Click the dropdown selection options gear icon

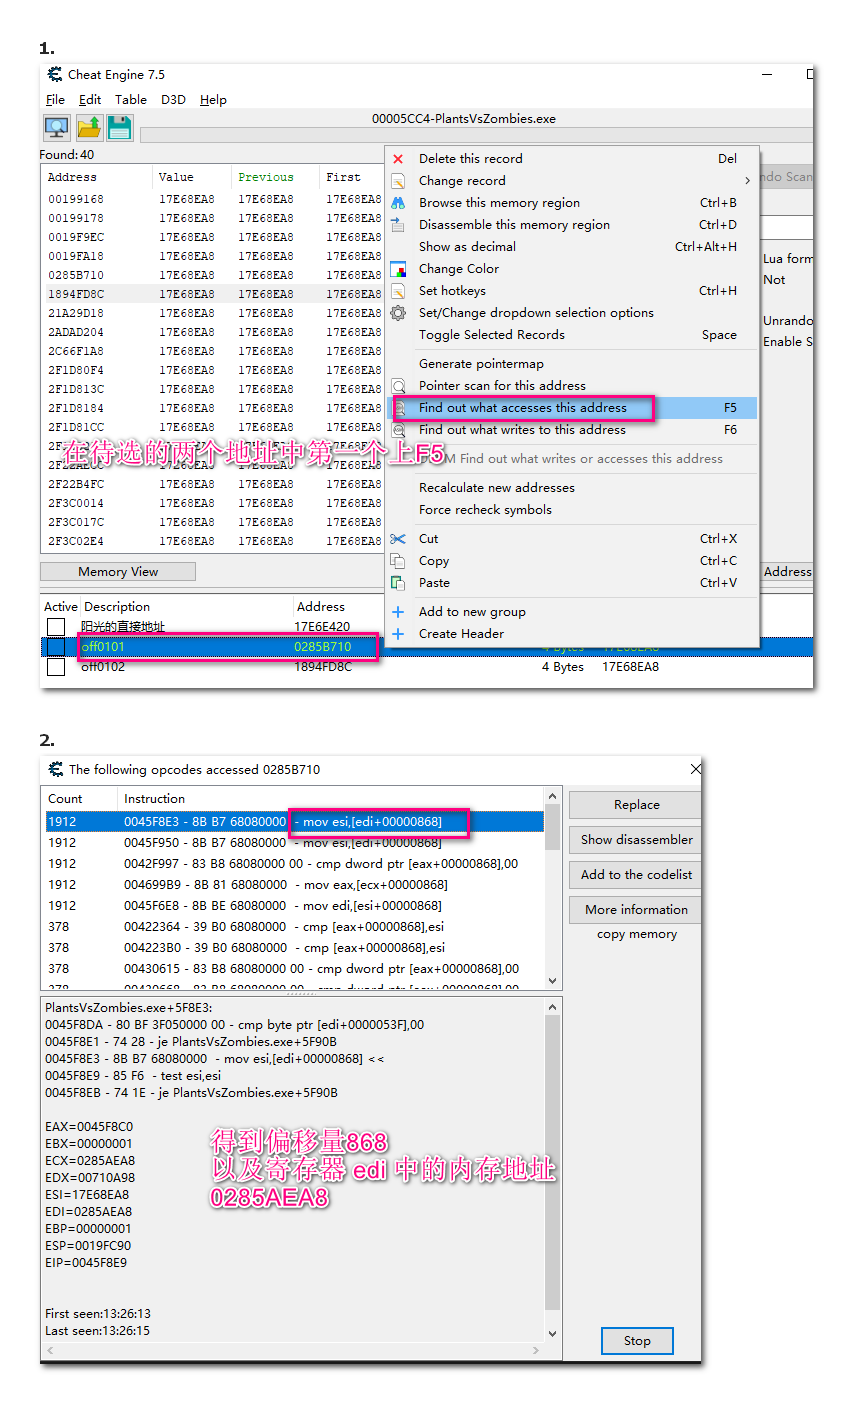point(398,313)
